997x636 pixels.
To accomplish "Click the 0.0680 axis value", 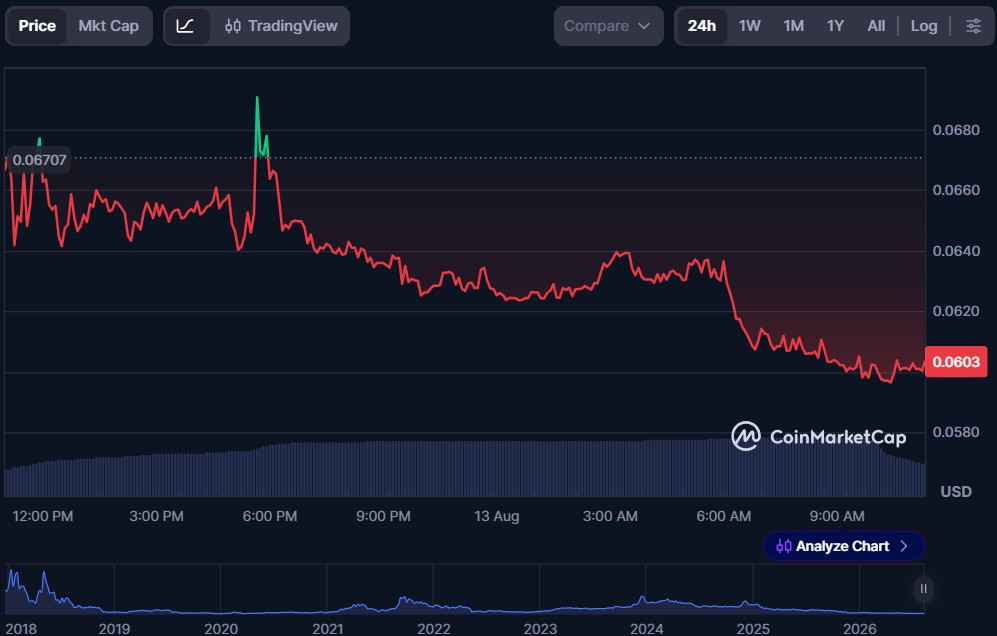I will coord(956,130).
